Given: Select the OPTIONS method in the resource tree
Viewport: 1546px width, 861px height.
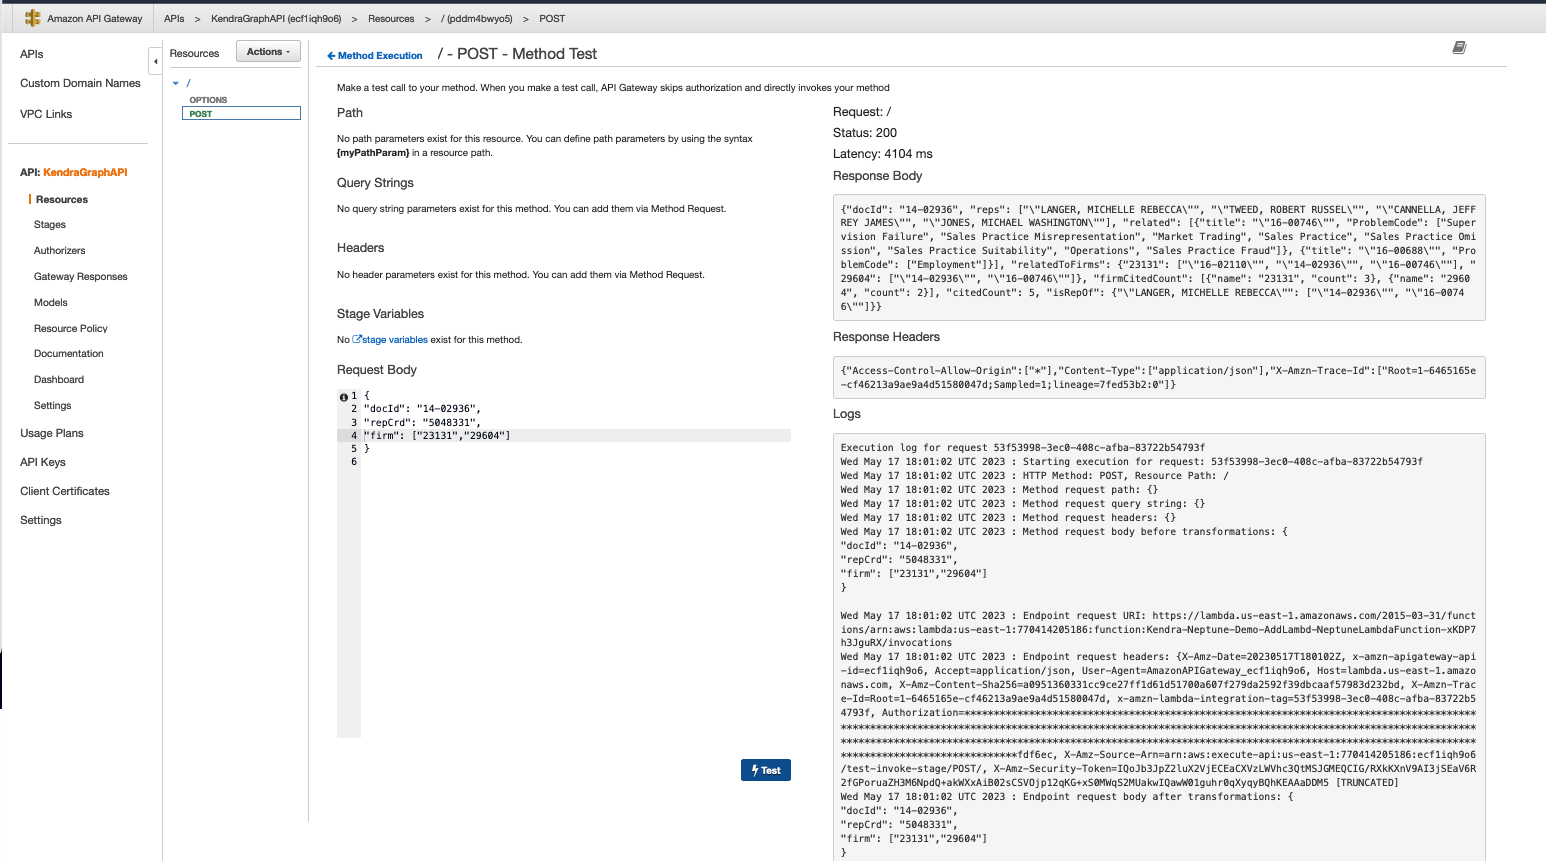Looking at the screenshot, I should [x=208, y=100].
